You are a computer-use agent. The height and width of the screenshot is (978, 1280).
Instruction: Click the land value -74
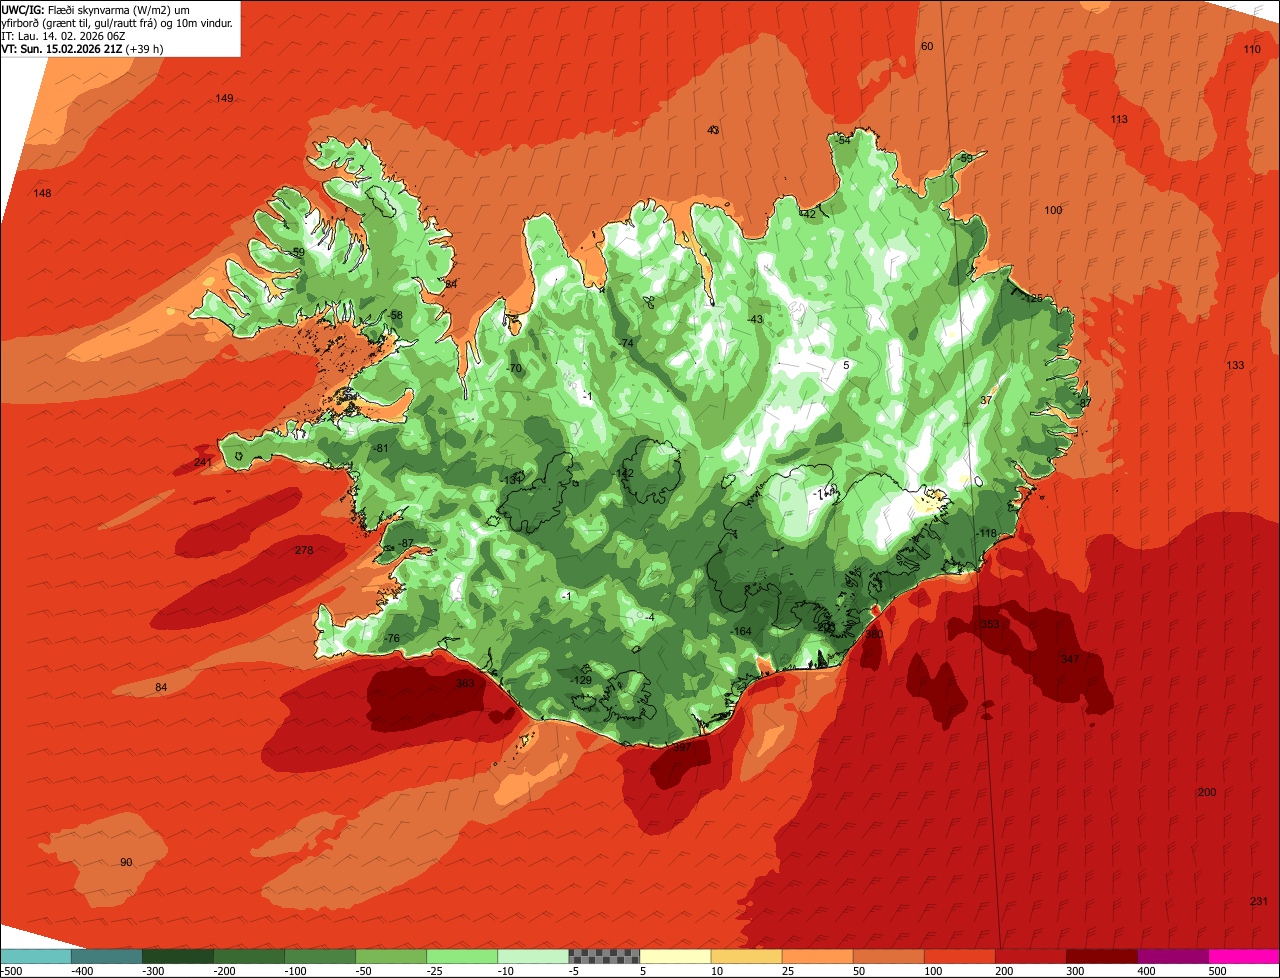pos(626,343)
